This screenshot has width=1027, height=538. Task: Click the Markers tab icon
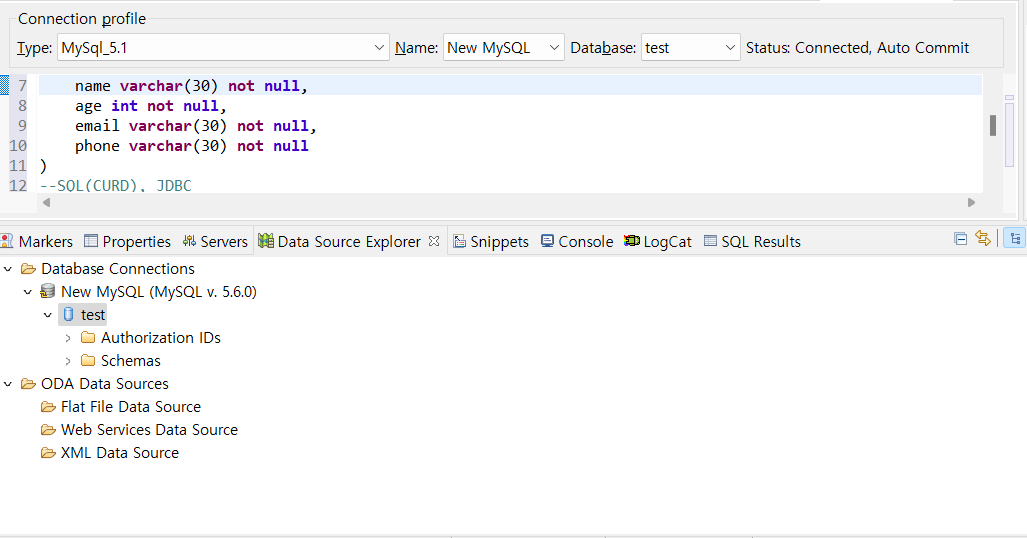tap(7, 241)
